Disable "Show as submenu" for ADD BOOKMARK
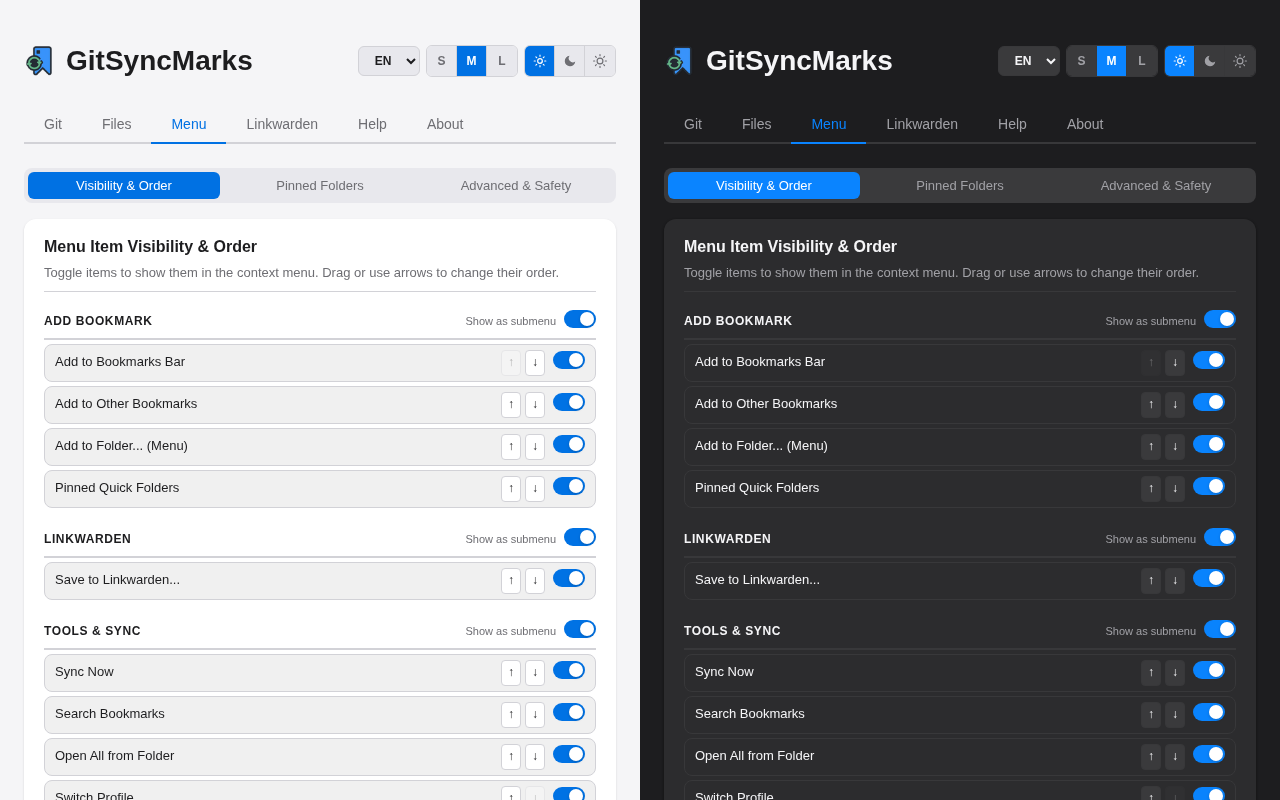Image resolution: width=1280 pixels, height=800 pixels. [580, 319]
